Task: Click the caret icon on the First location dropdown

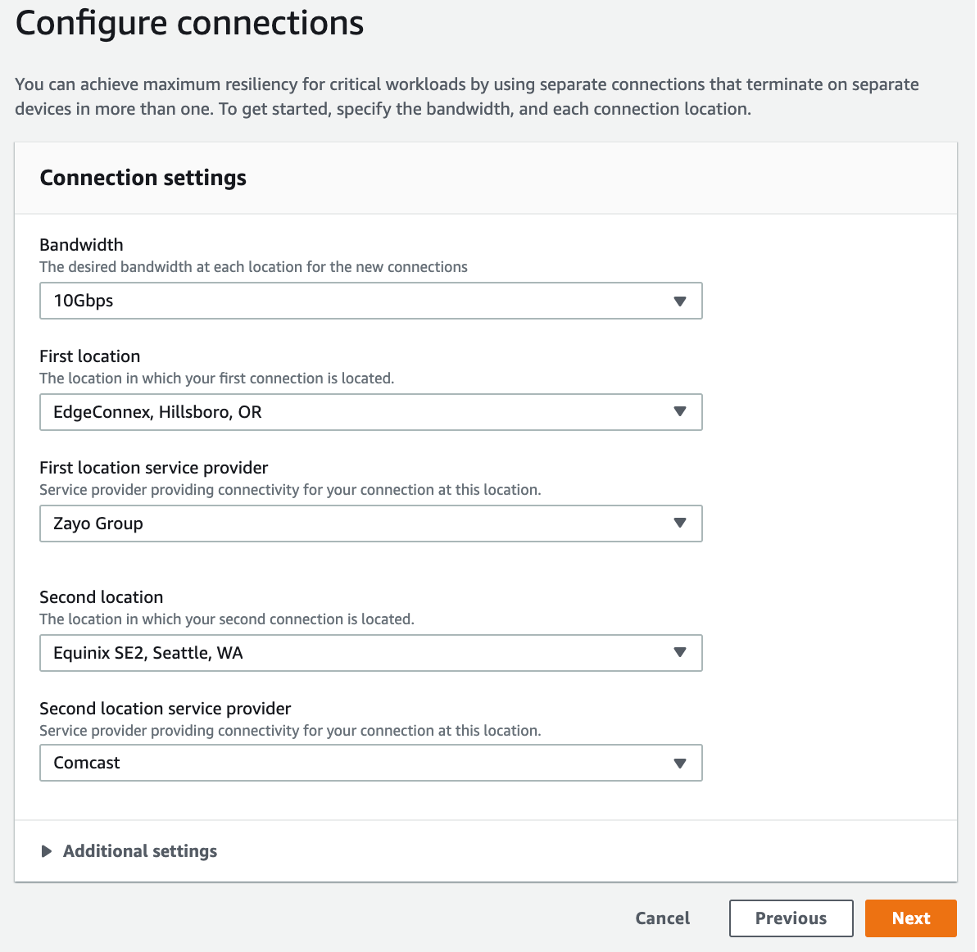Action: click(x=681, y=411)
